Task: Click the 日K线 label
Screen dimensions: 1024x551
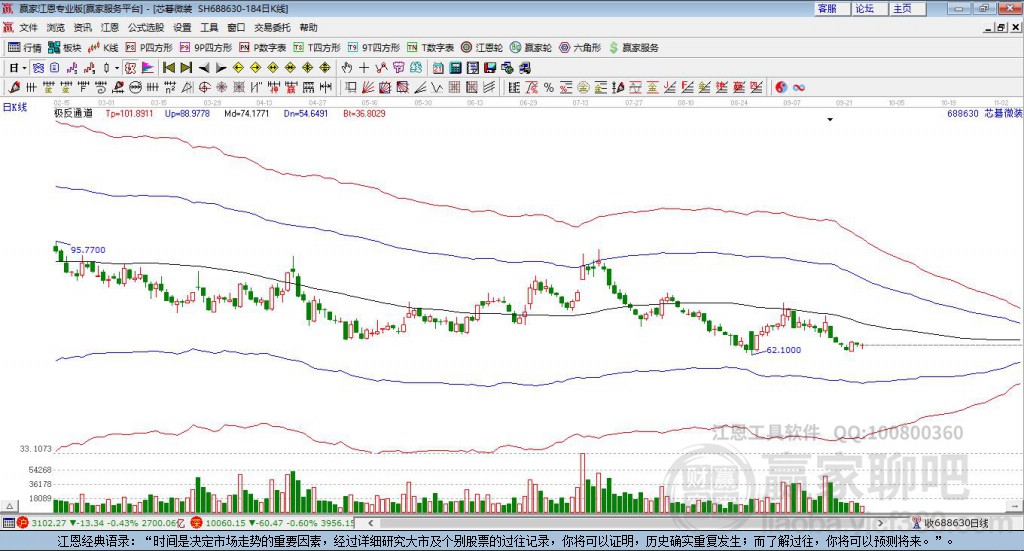Action: tap(15, 107)
